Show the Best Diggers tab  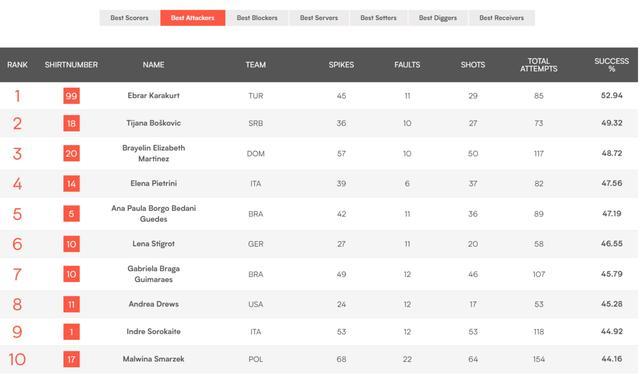coord(438,18)
